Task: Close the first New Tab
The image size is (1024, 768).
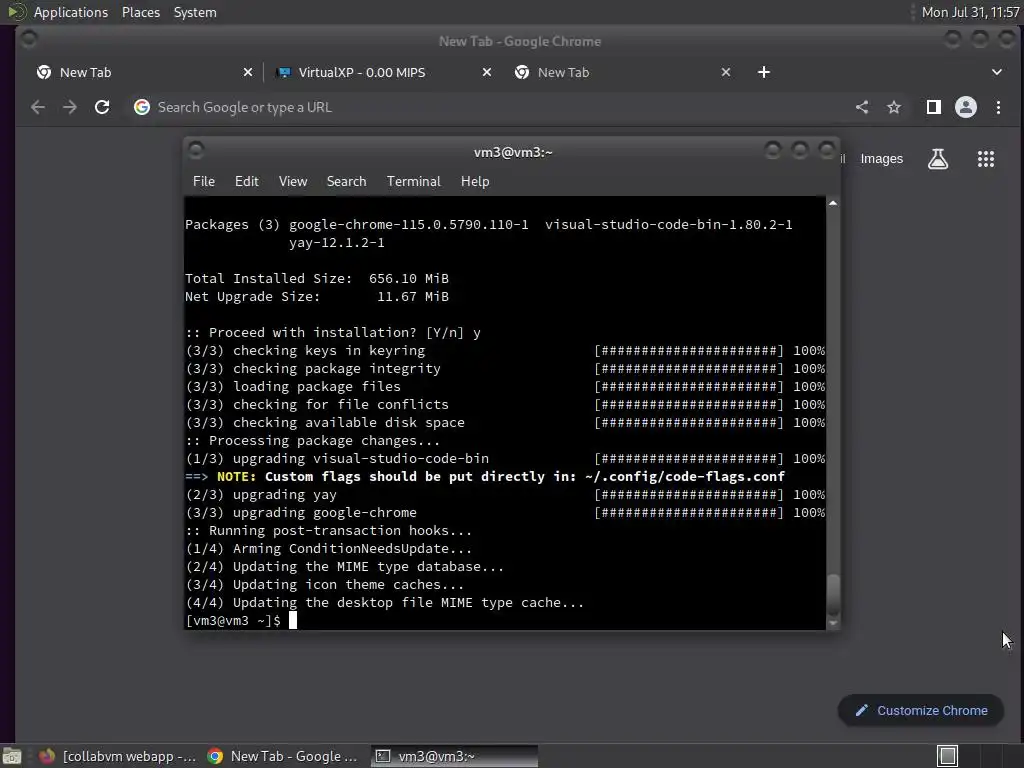Action: click(x=248, y=72)
